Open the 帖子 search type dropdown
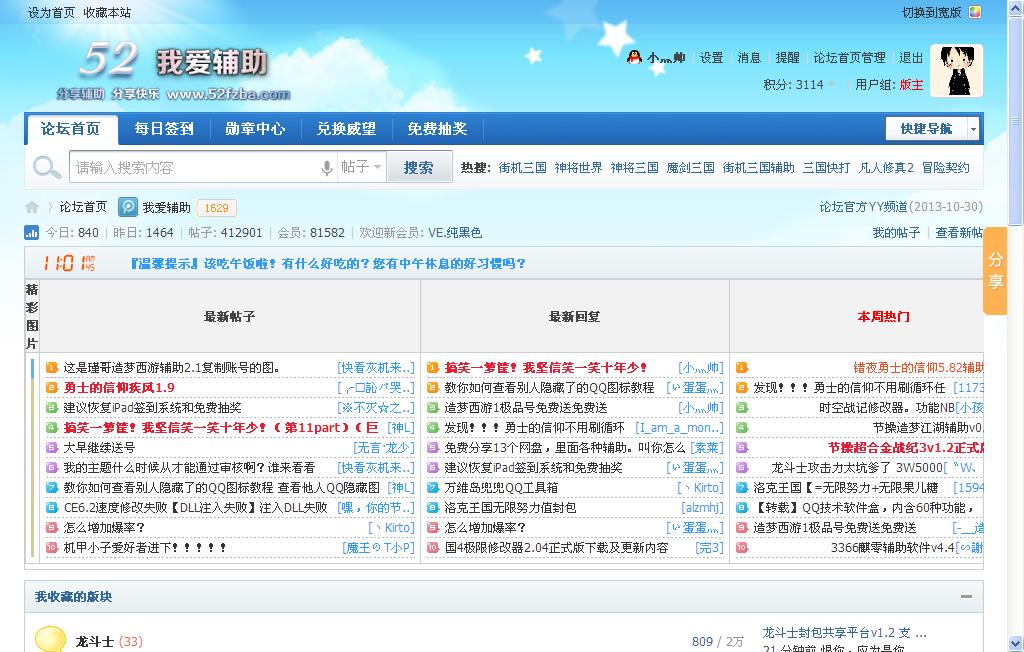The width and height of the screenshot is (1024, 652). pyautogui.click(x=361, y=168)
